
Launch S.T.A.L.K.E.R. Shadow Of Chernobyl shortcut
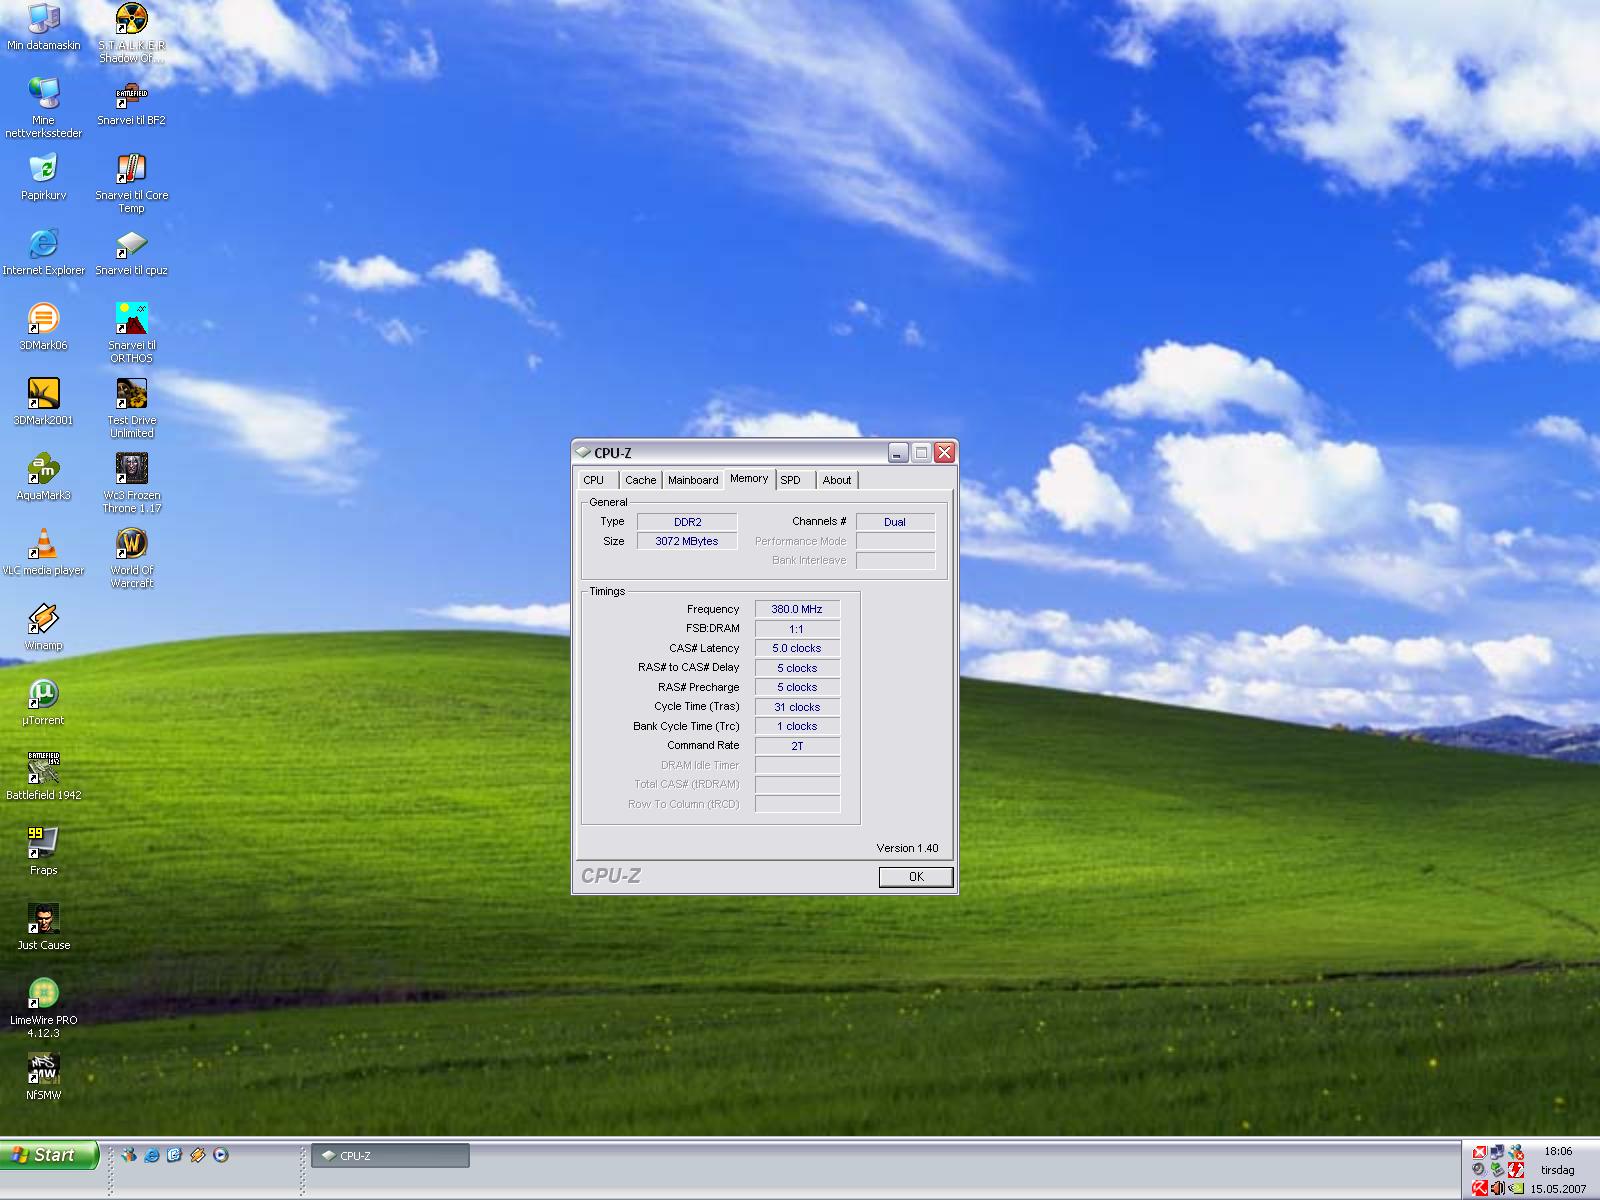[131, 33]
